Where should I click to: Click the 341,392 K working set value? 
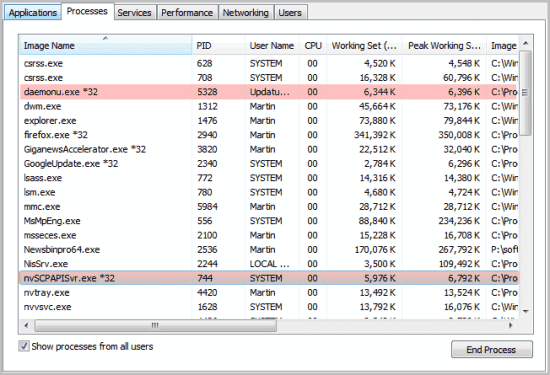coord(375,135)
